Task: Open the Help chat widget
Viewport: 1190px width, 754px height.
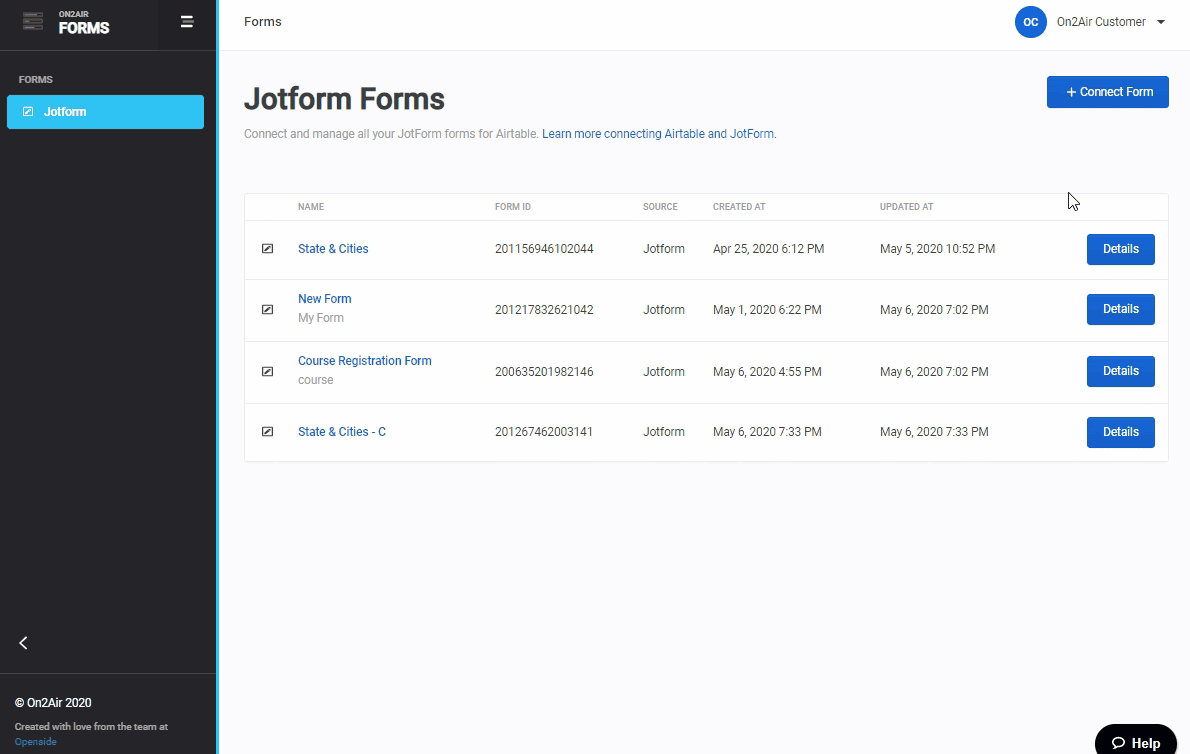Action: (1136, 742)
